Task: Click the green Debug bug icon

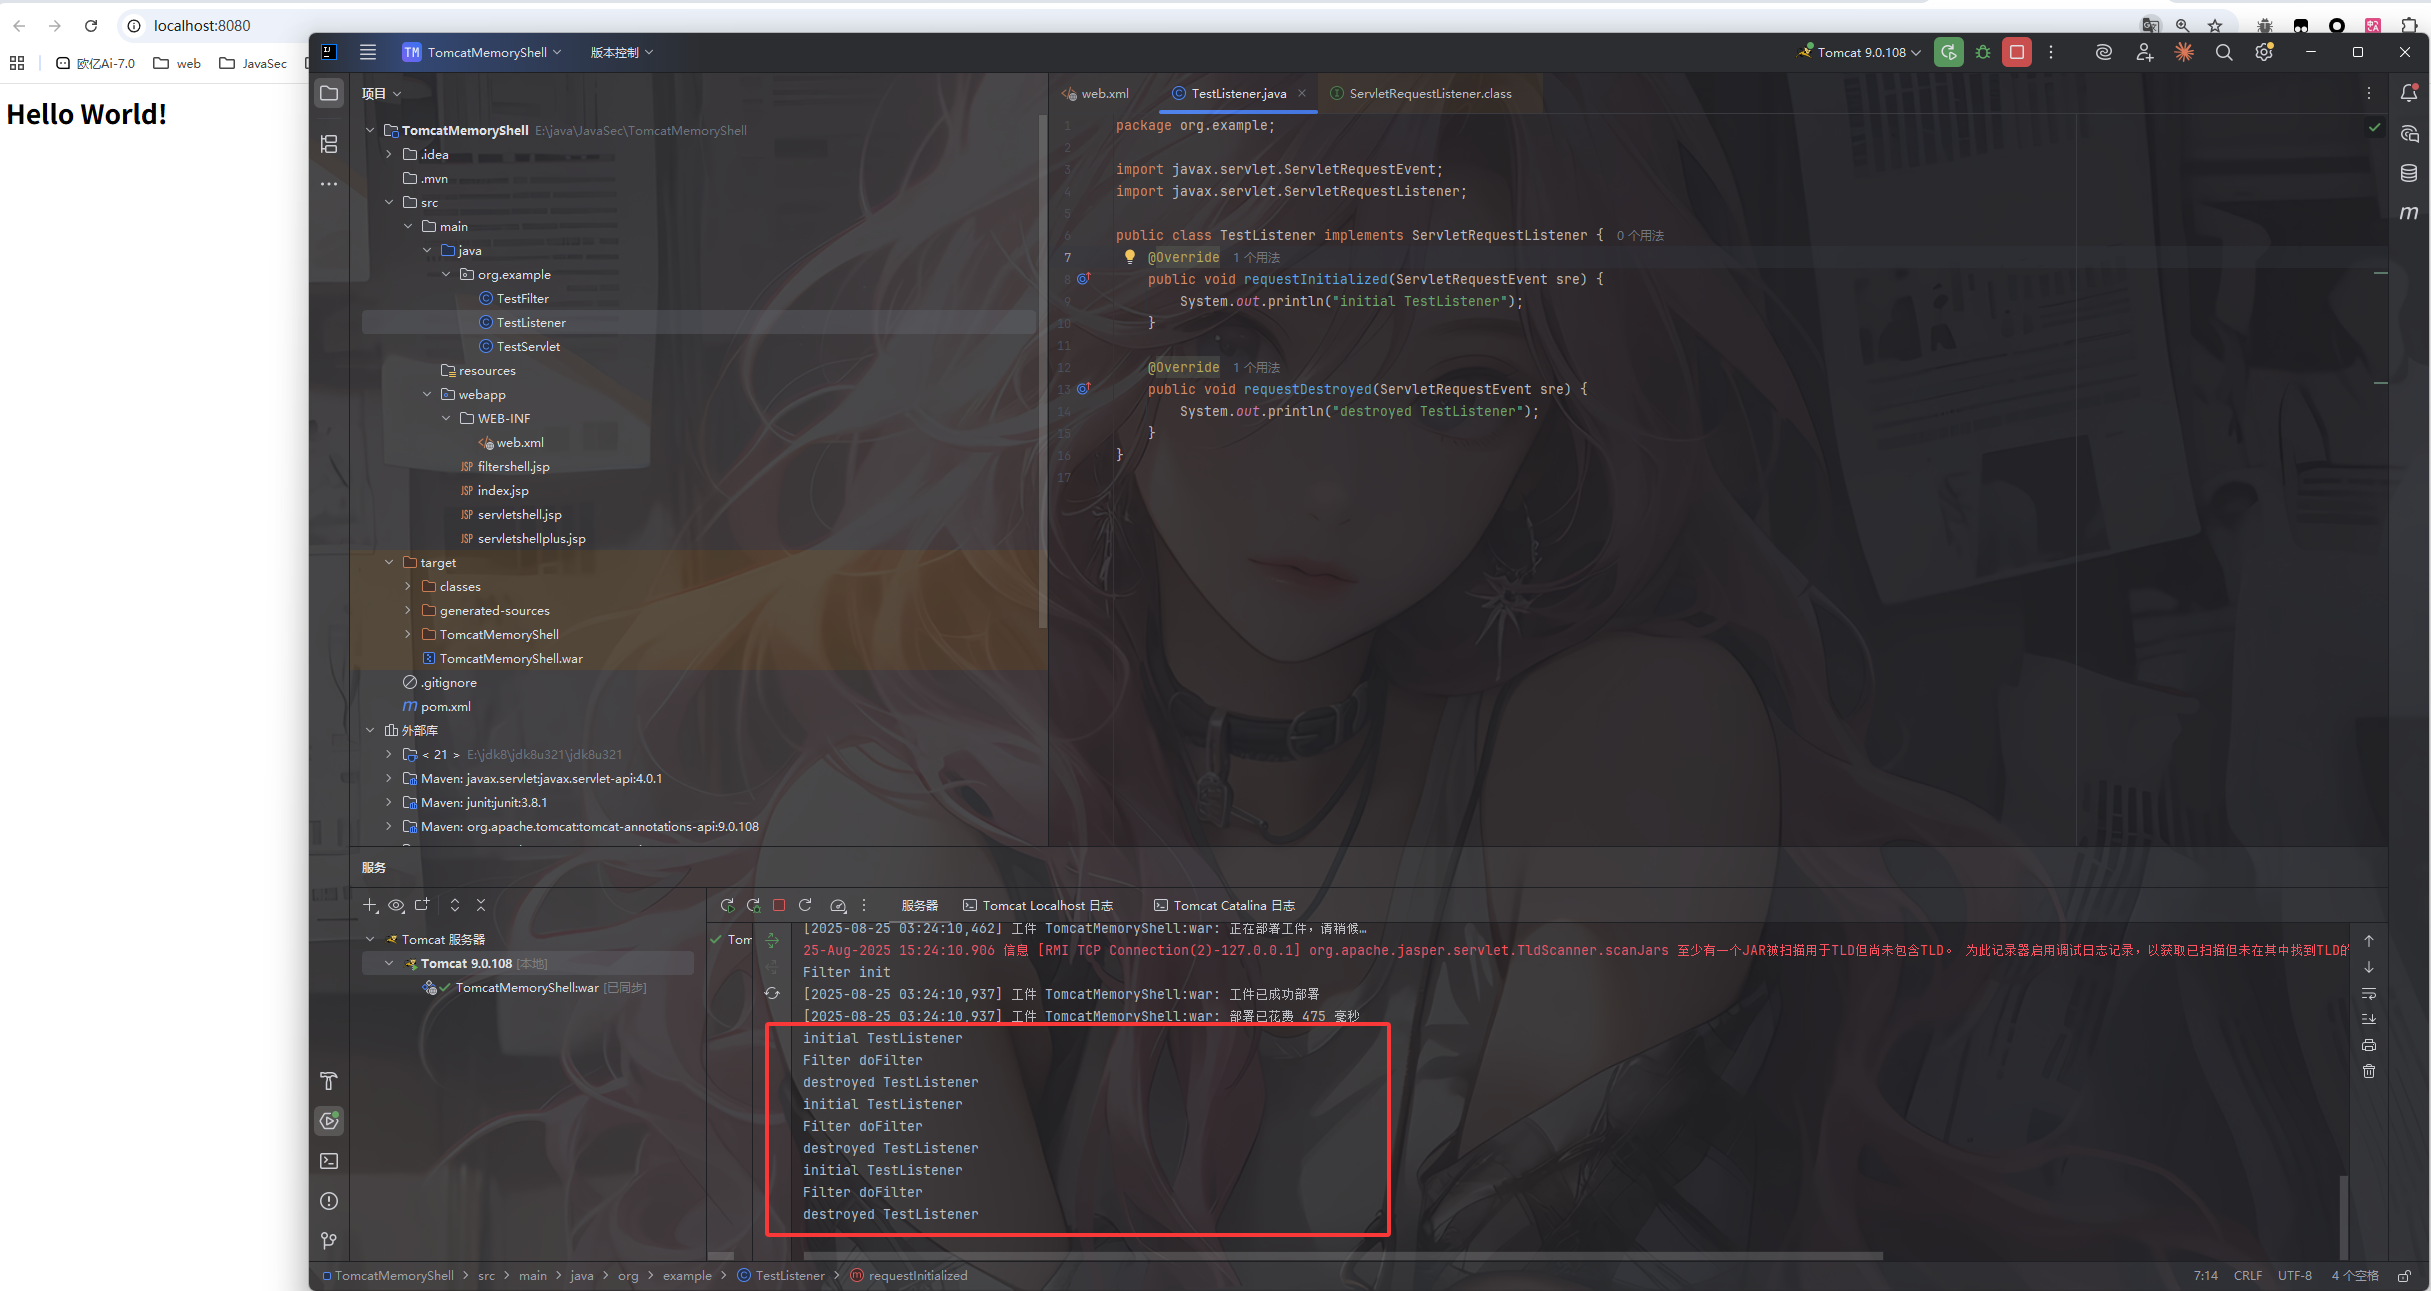Action: pyautogui.click(x=1983, y=52)
